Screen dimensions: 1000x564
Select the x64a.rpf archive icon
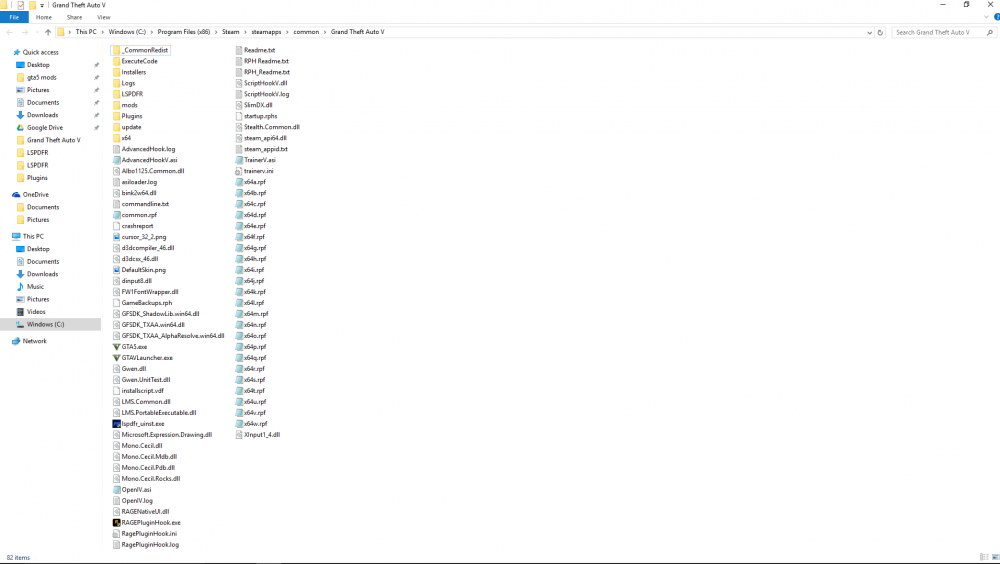(x=239, y=182)
